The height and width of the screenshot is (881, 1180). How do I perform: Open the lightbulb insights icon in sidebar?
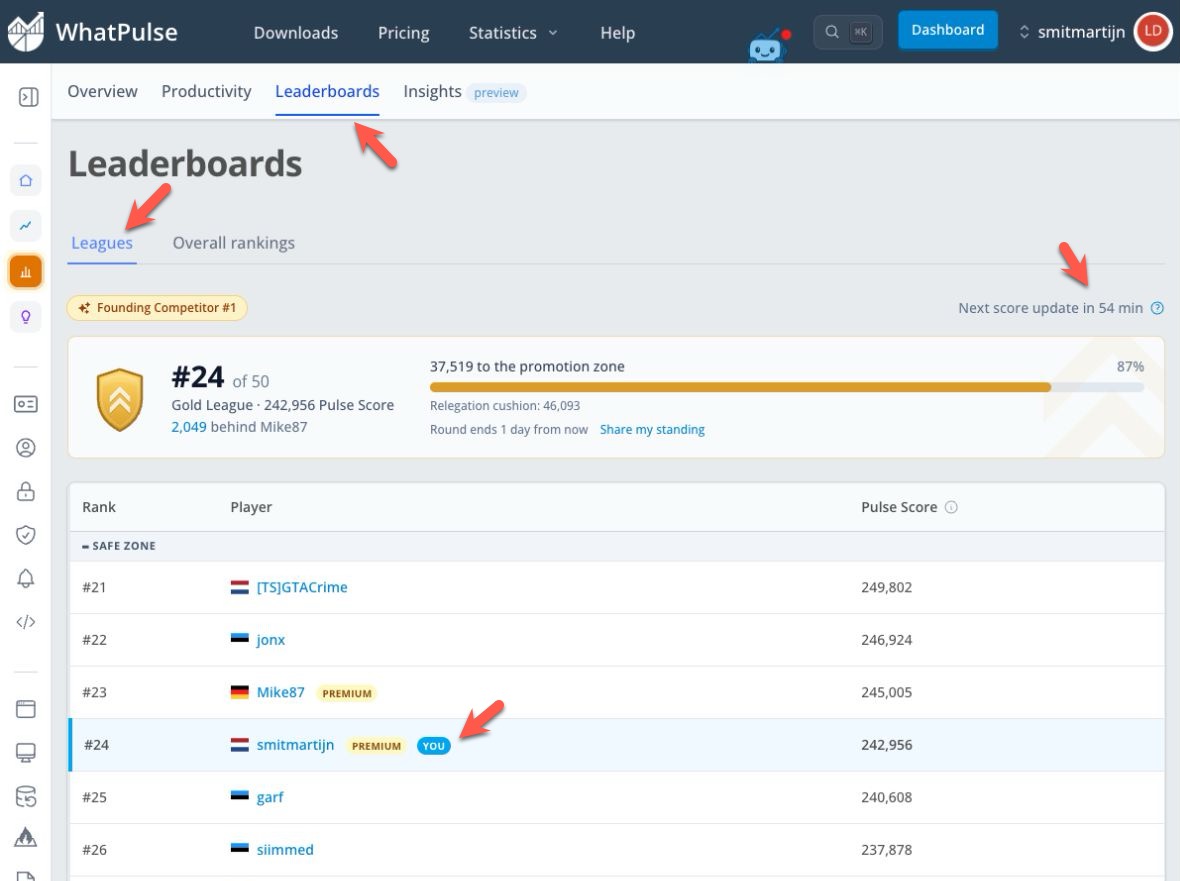pyautogui.click(x=26, y=317)
